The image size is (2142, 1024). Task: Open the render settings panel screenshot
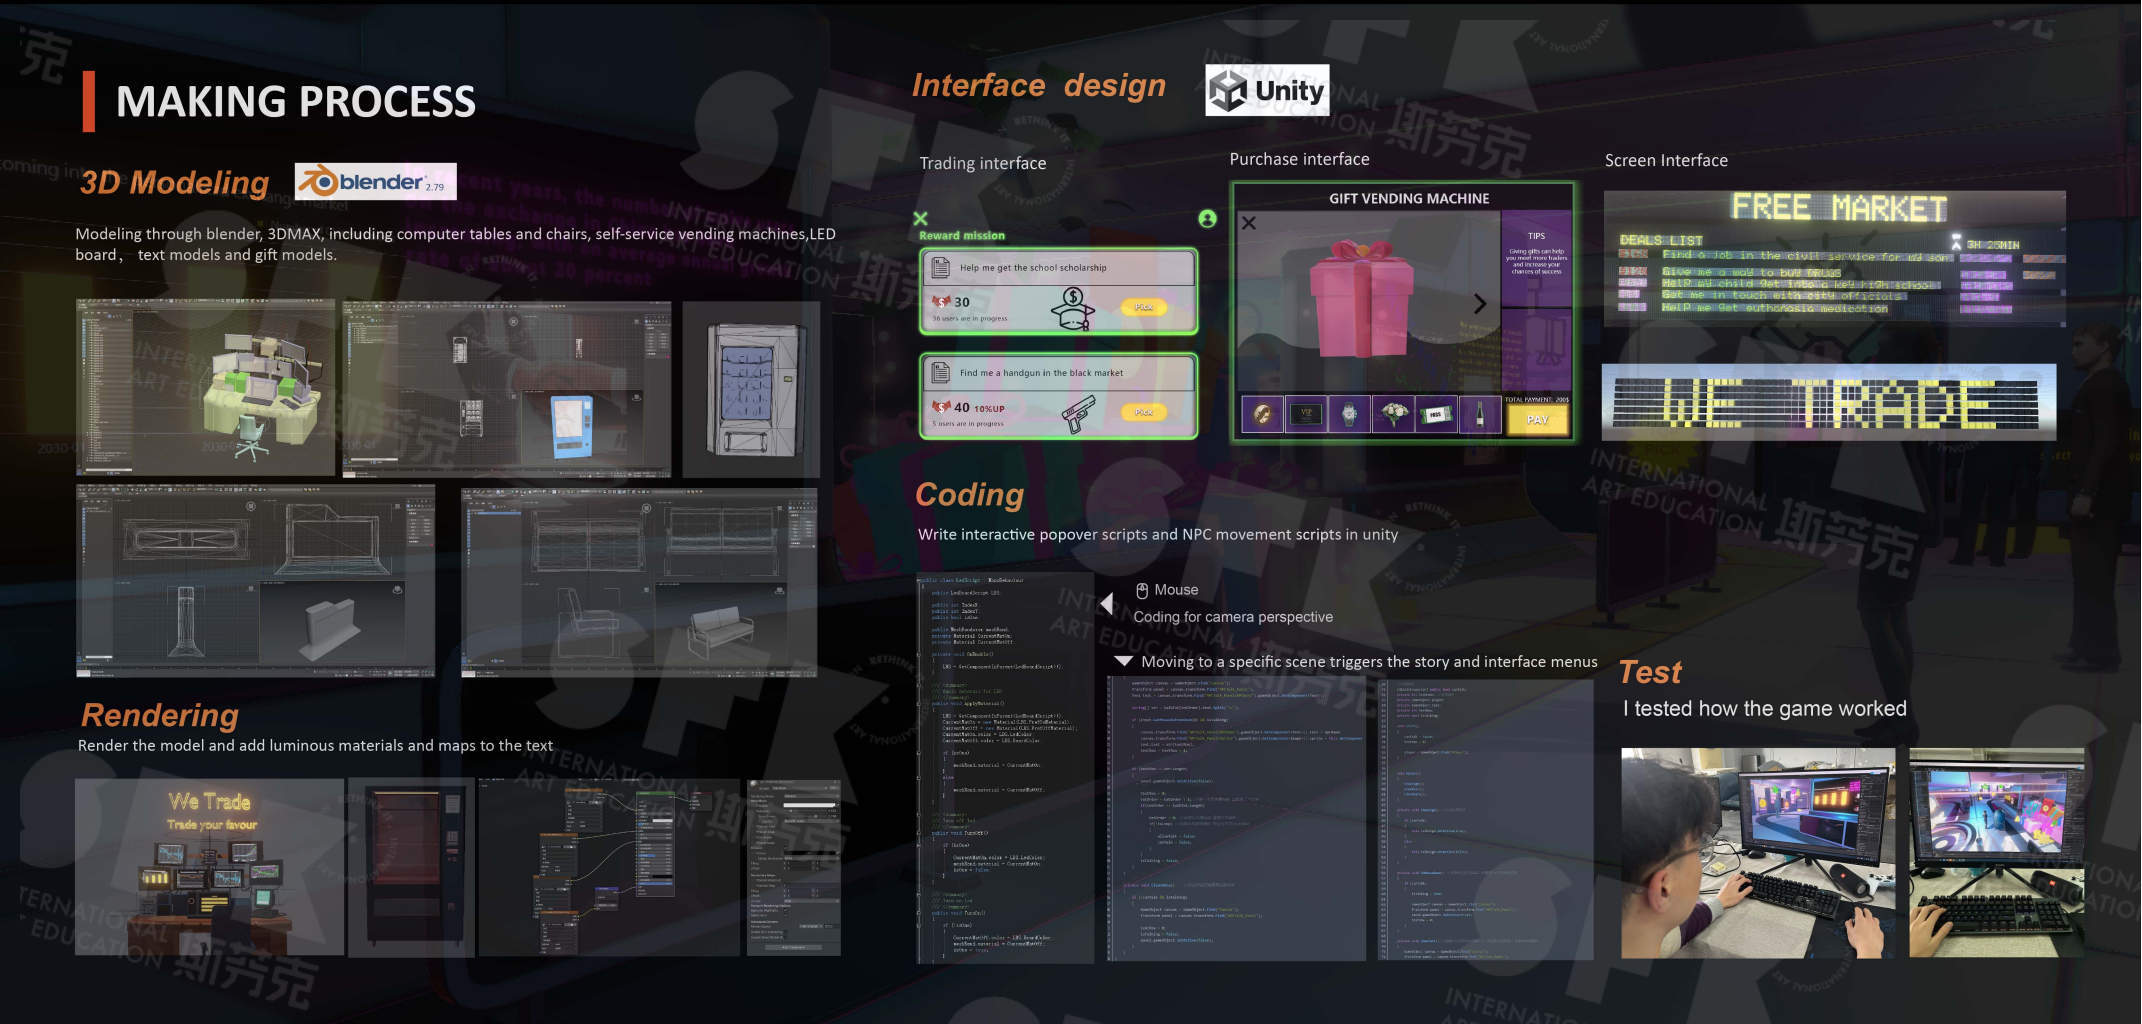[794, 867]
